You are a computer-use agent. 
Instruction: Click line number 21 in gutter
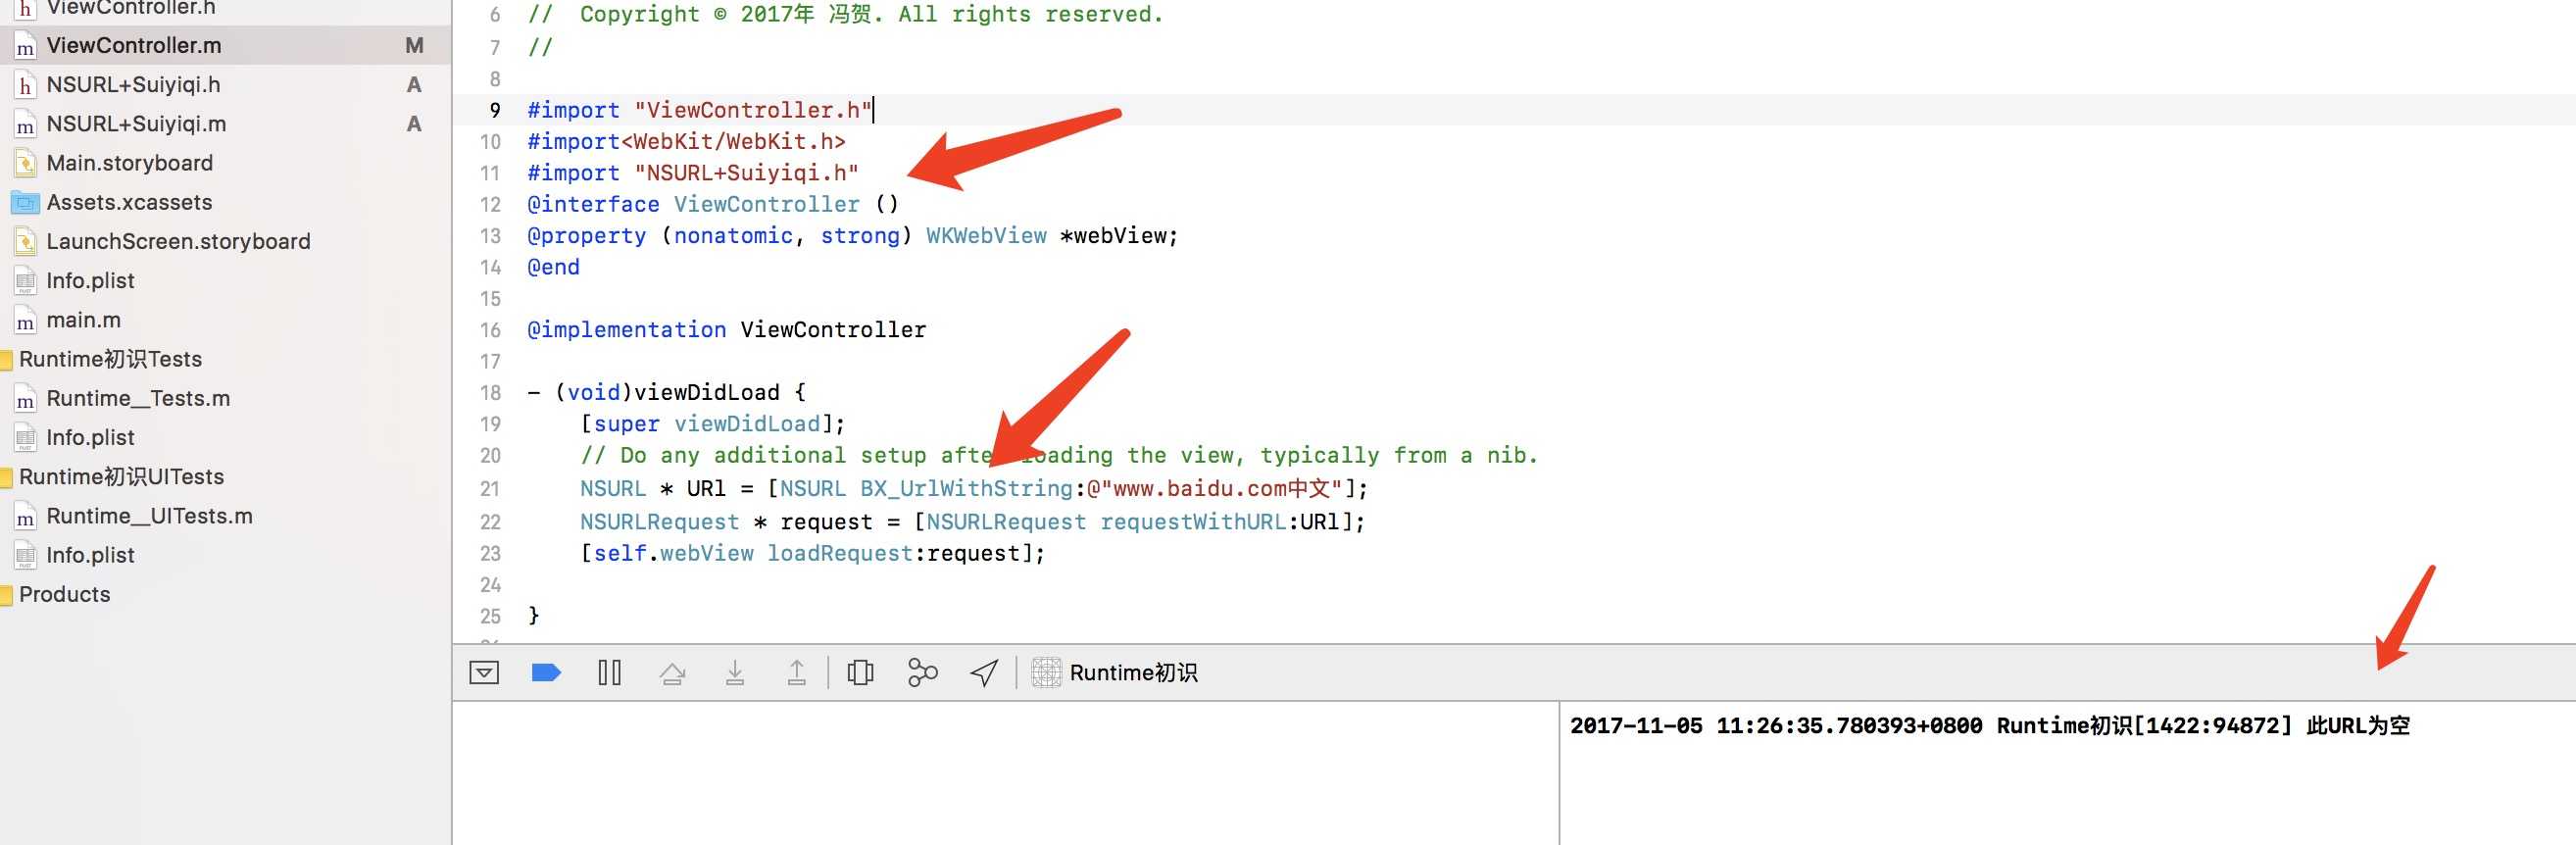[489, 489]
